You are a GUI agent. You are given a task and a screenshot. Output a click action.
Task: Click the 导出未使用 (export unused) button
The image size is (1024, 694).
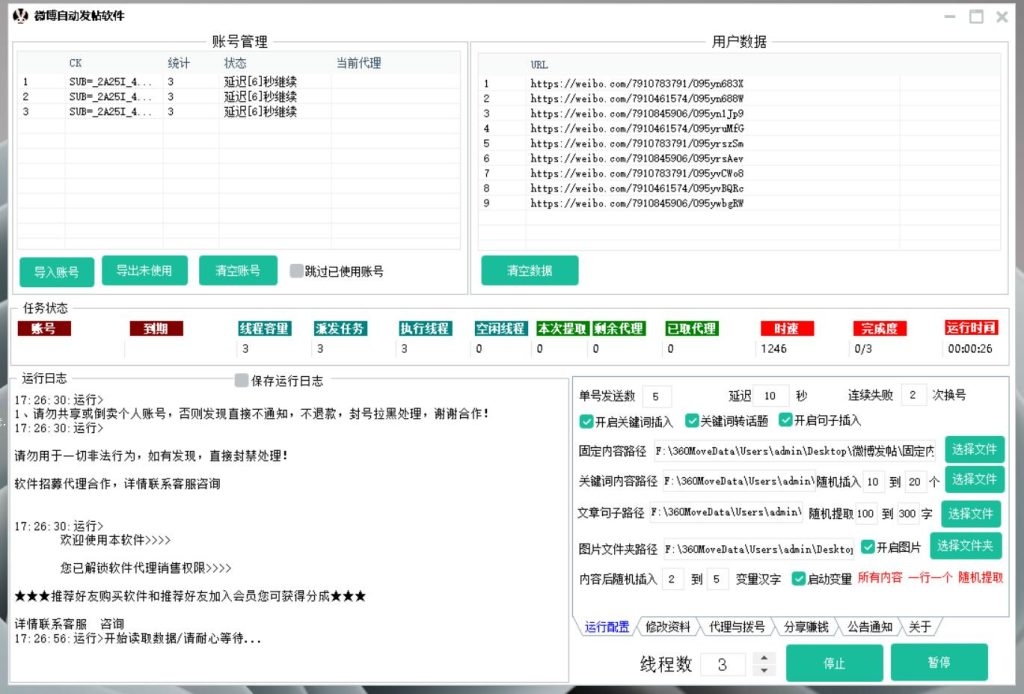(x=144, y=270)
